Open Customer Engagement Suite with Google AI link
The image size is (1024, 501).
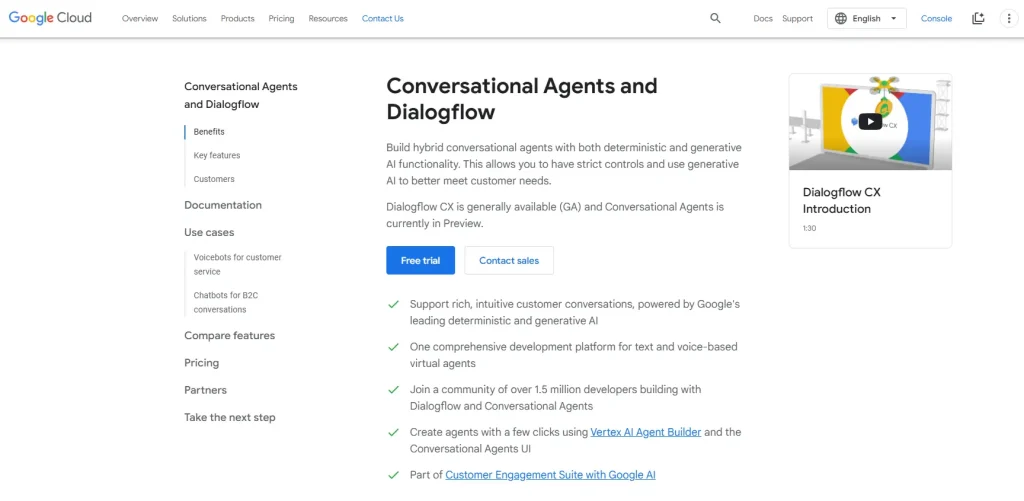[551, 475]
